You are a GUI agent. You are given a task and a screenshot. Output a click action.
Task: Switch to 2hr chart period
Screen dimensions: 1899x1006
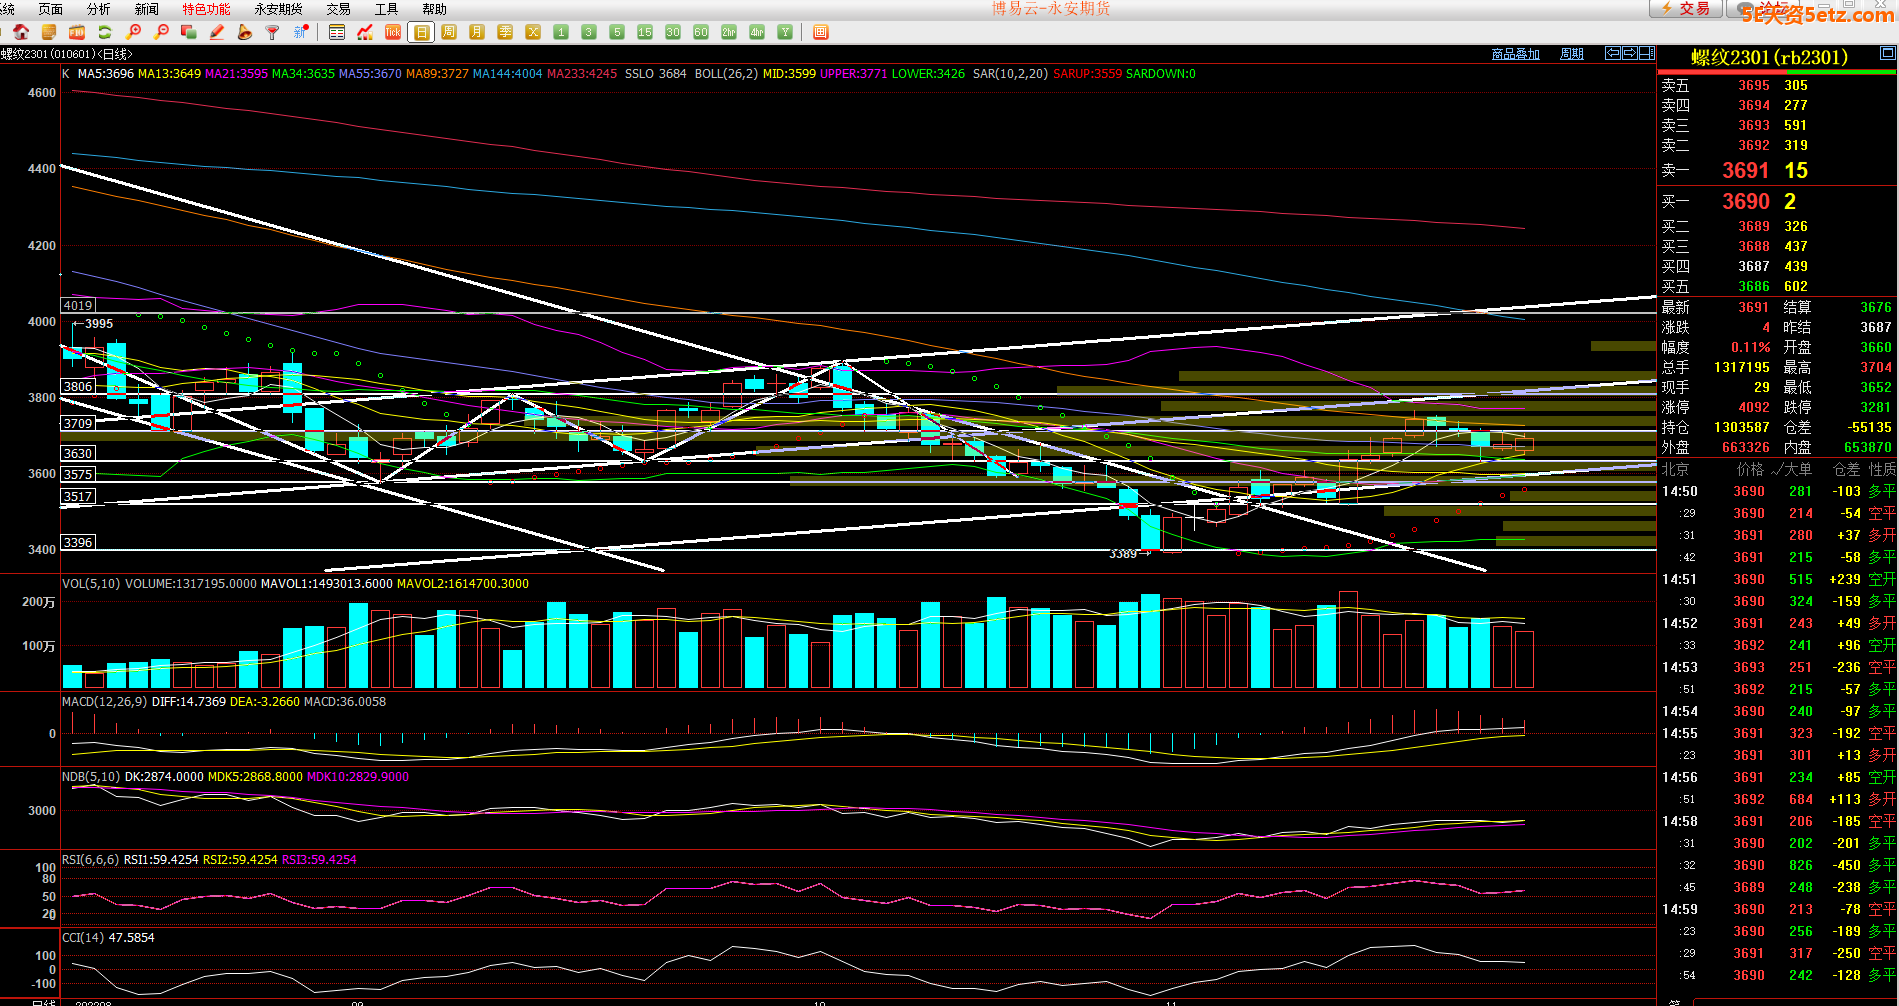click(x=729, y=32)
